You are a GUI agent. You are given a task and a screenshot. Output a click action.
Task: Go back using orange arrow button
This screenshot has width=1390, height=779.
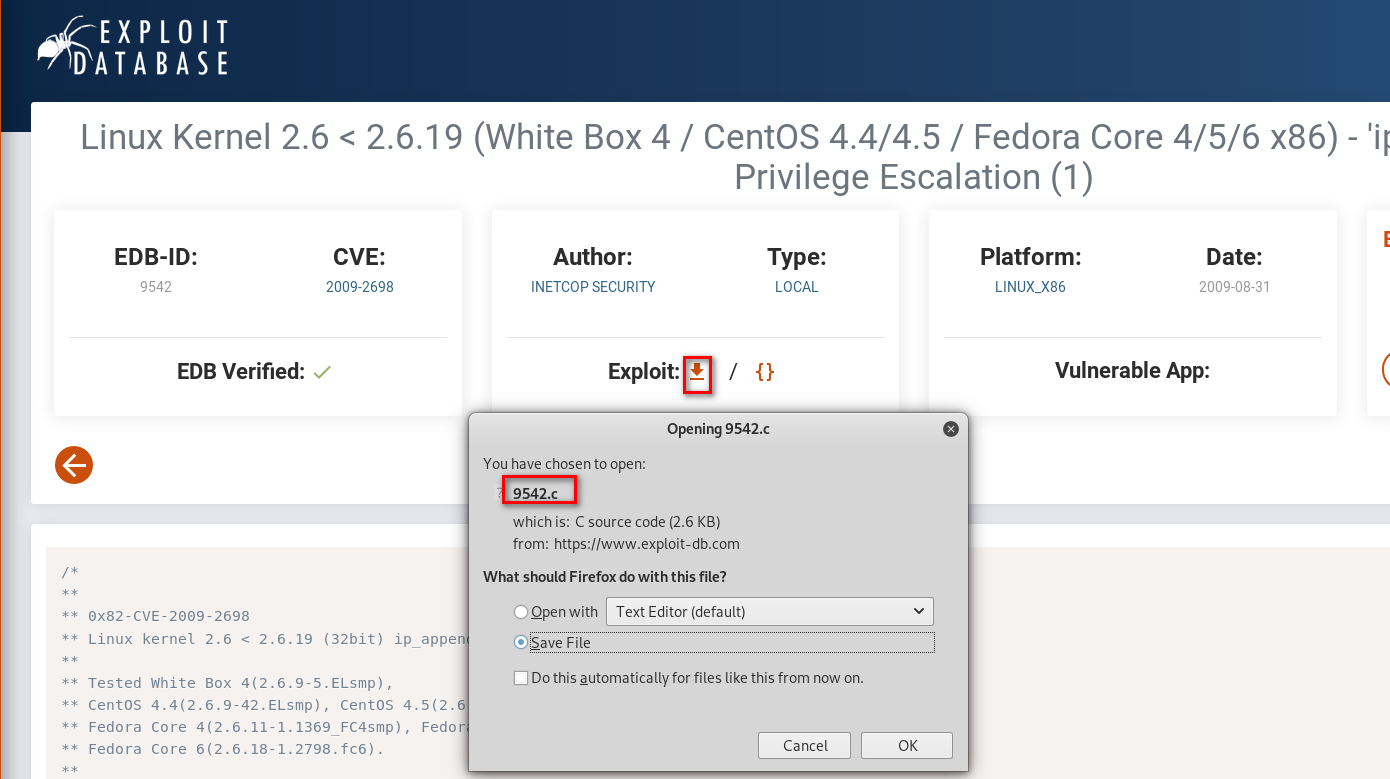pyautogui.click(x=74, y=464)
